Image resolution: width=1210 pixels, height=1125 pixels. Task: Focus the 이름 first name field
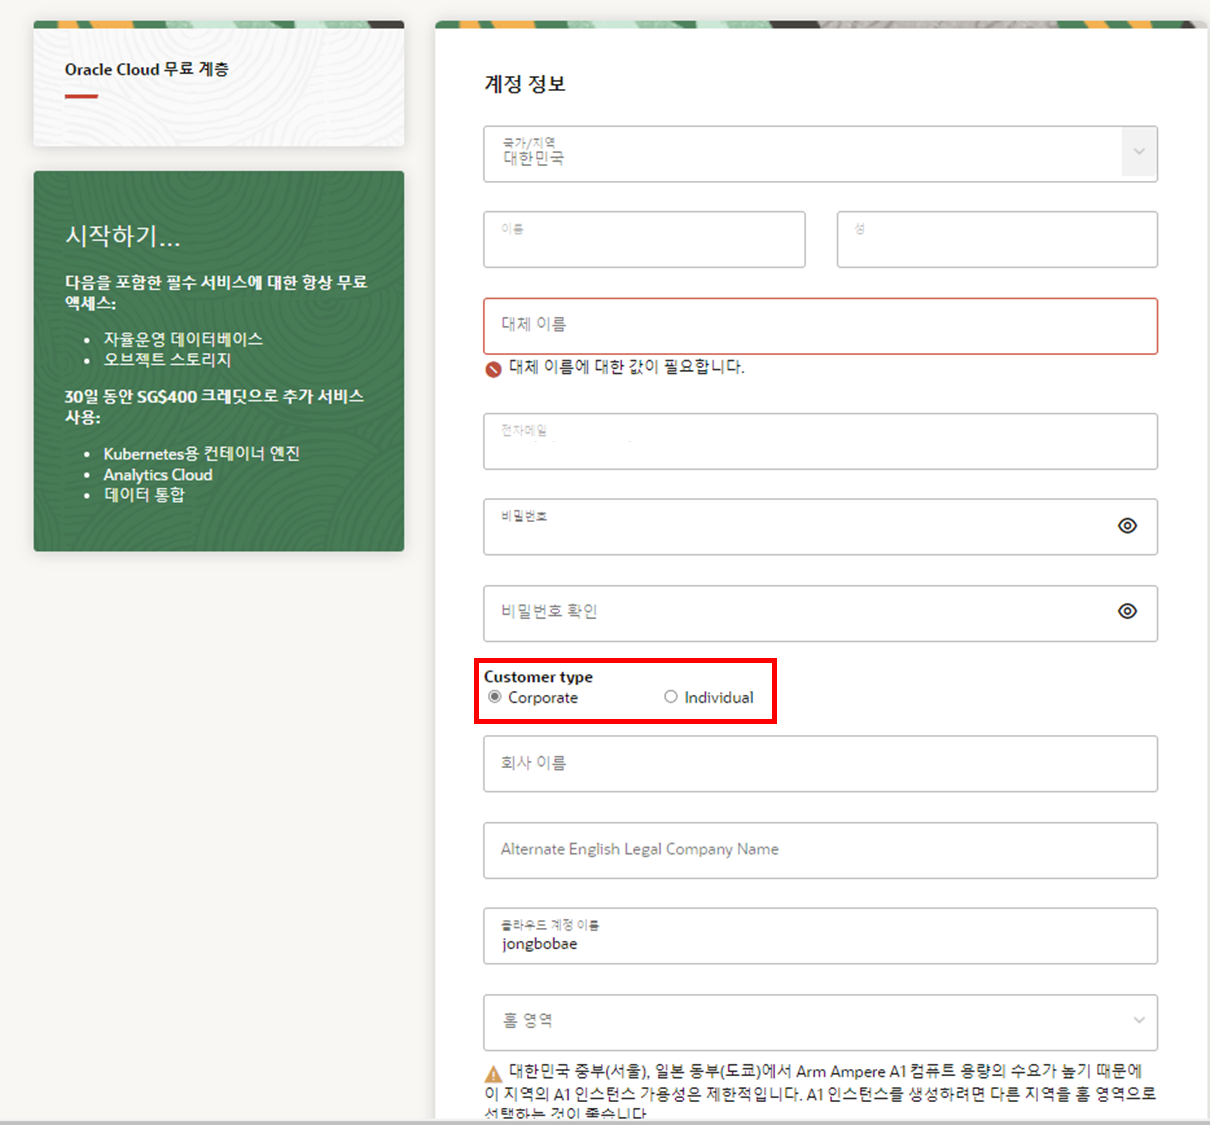644,239
